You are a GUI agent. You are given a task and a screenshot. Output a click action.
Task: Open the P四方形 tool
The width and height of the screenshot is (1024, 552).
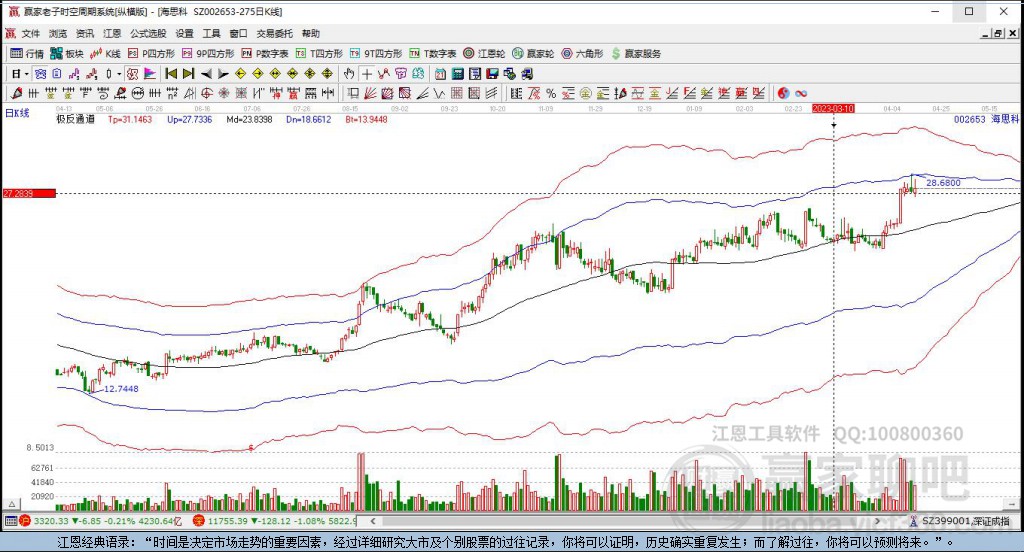coord(152,54)
